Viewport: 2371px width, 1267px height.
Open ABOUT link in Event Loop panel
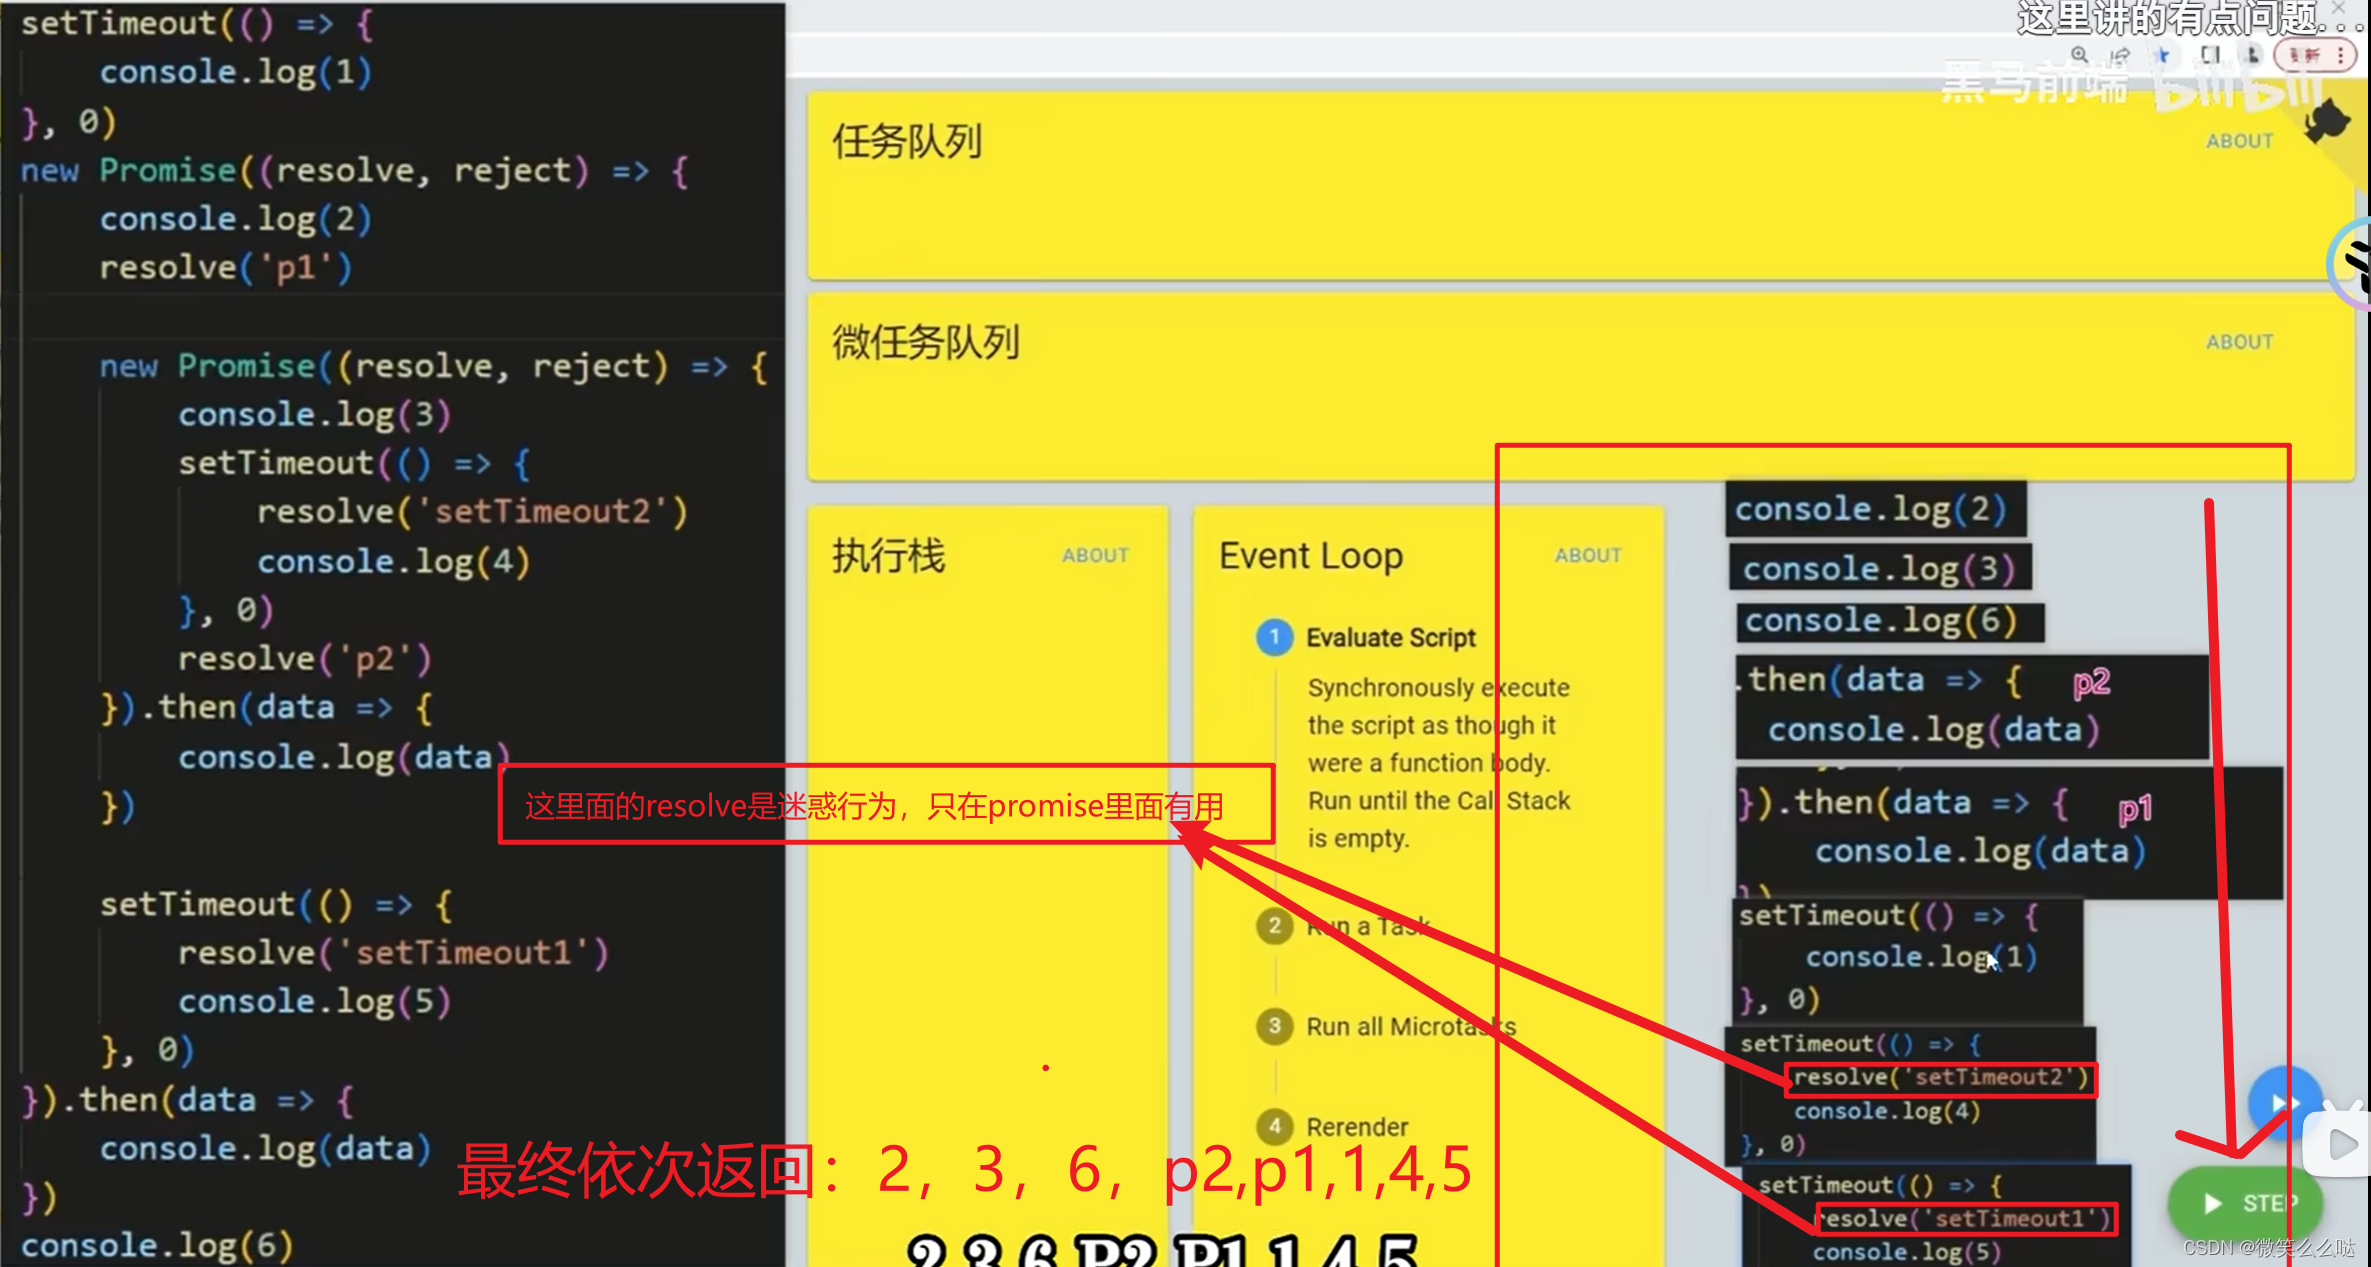tap(1587, 555)
